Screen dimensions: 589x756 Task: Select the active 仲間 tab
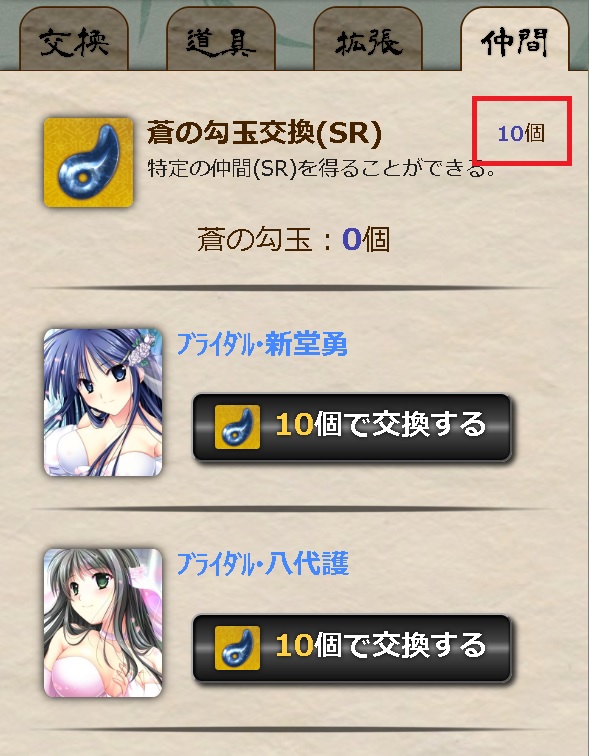pyautogui.click(x=515, y=40)
